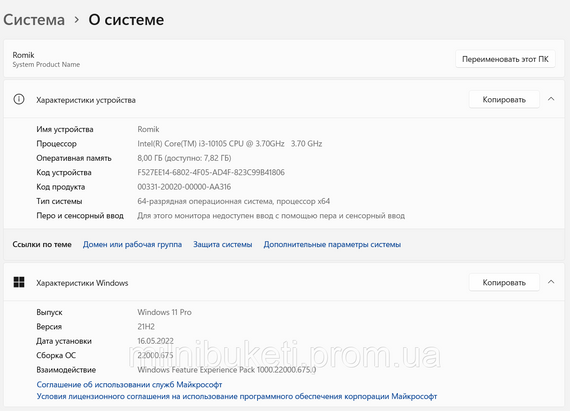This screenshot has width=570, height=411.
Task: Collapse the Характеристики устройства section chevron
Action: [x=551, y=99]
